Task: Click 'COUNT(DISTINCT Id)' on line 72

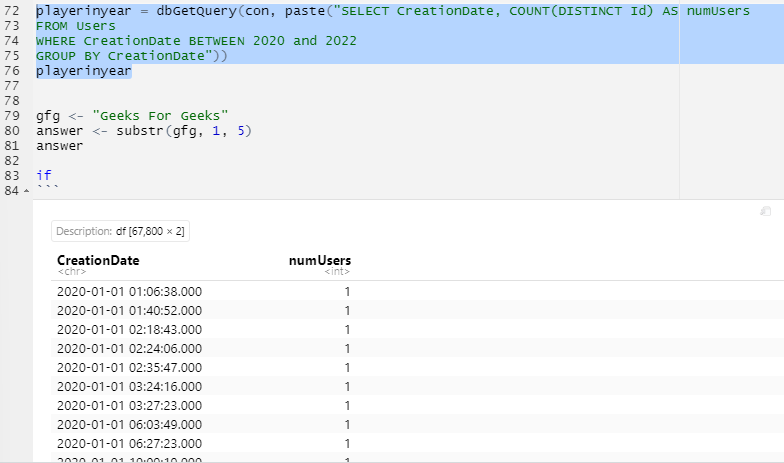Action: 581,11
